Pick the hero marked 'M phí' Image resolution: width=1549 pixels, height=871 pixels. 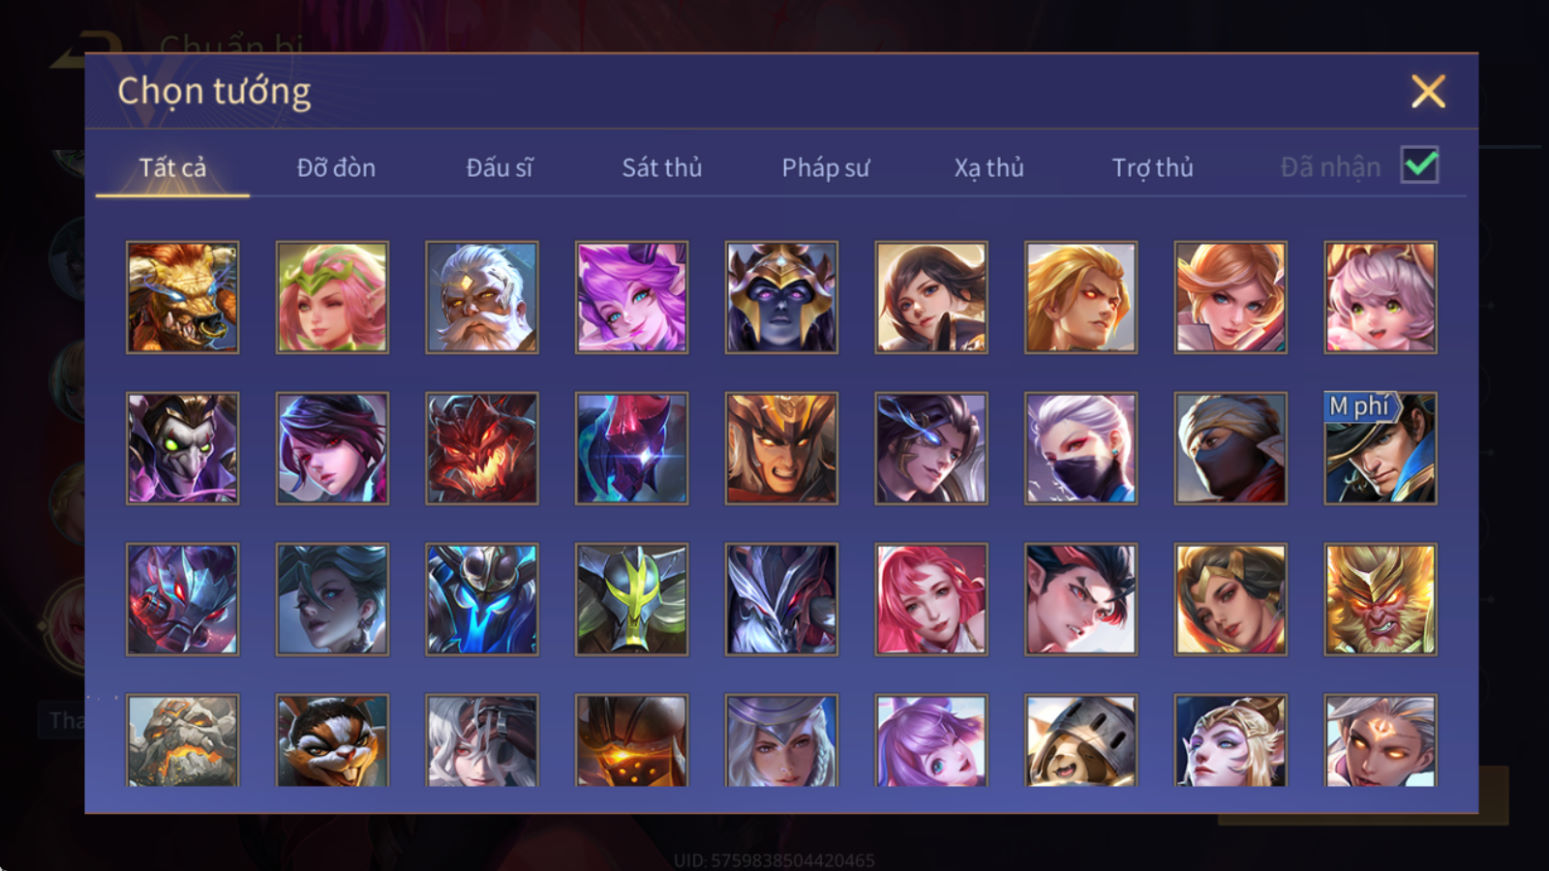tap(1380, 448)
